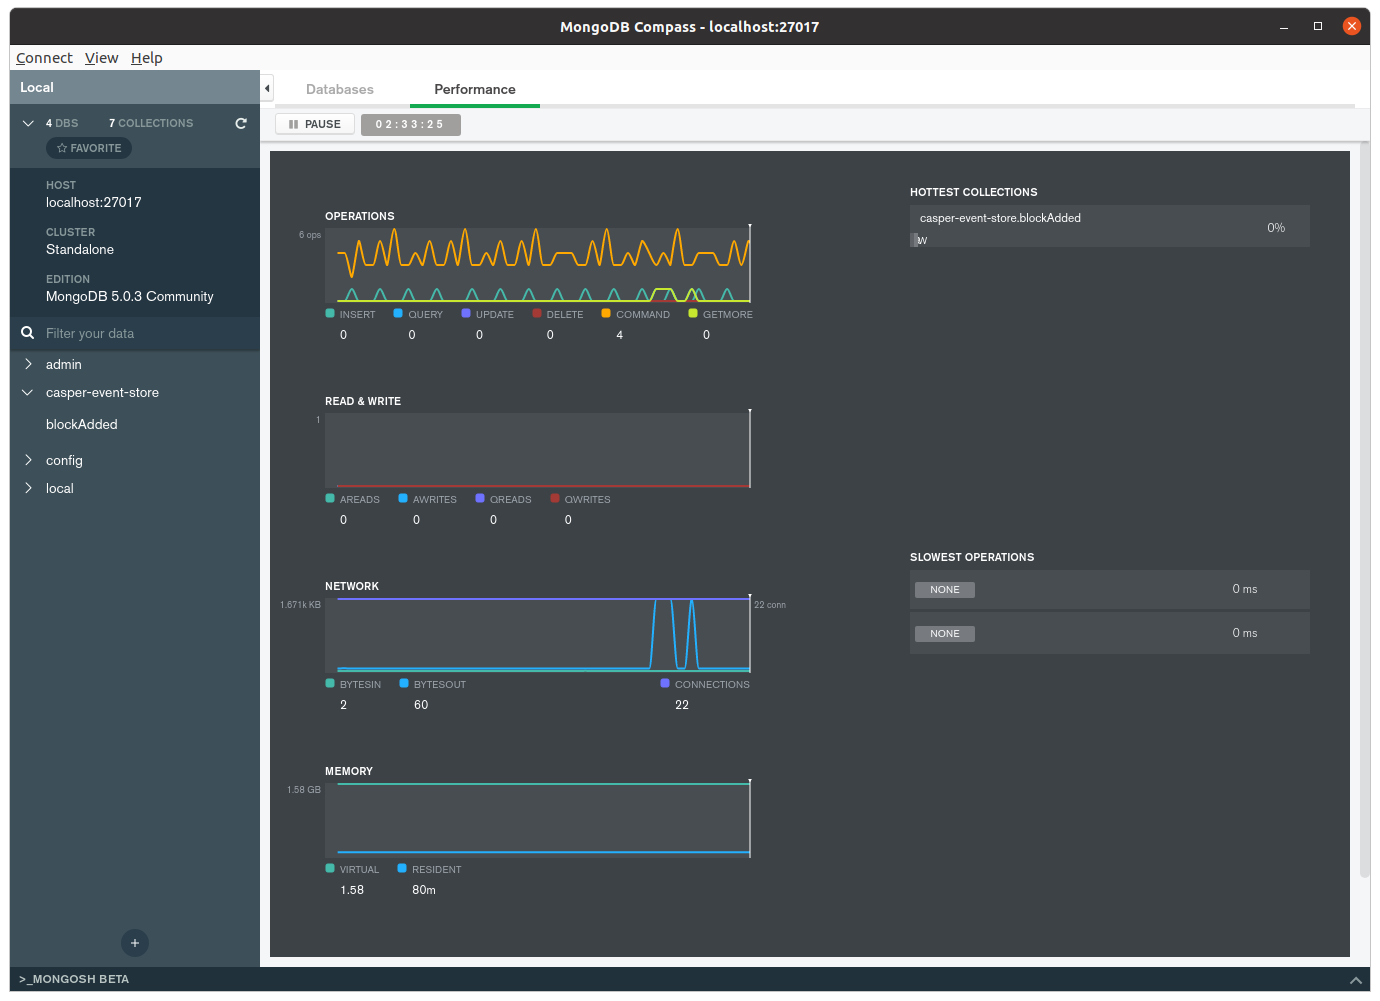Click the casper-event-store.blockAdded hottest collection row
Image resolution: width=1380 pixels, height=1001 pixels.
[x=1110, y=226]
